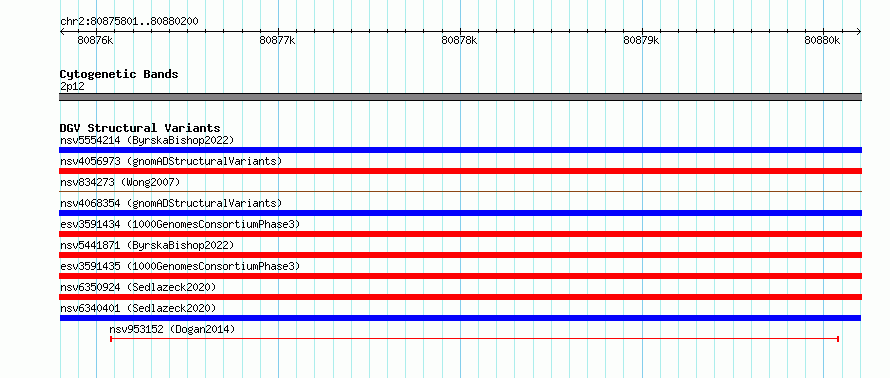Click the 80880k ruler tick label

coord(822,40)
